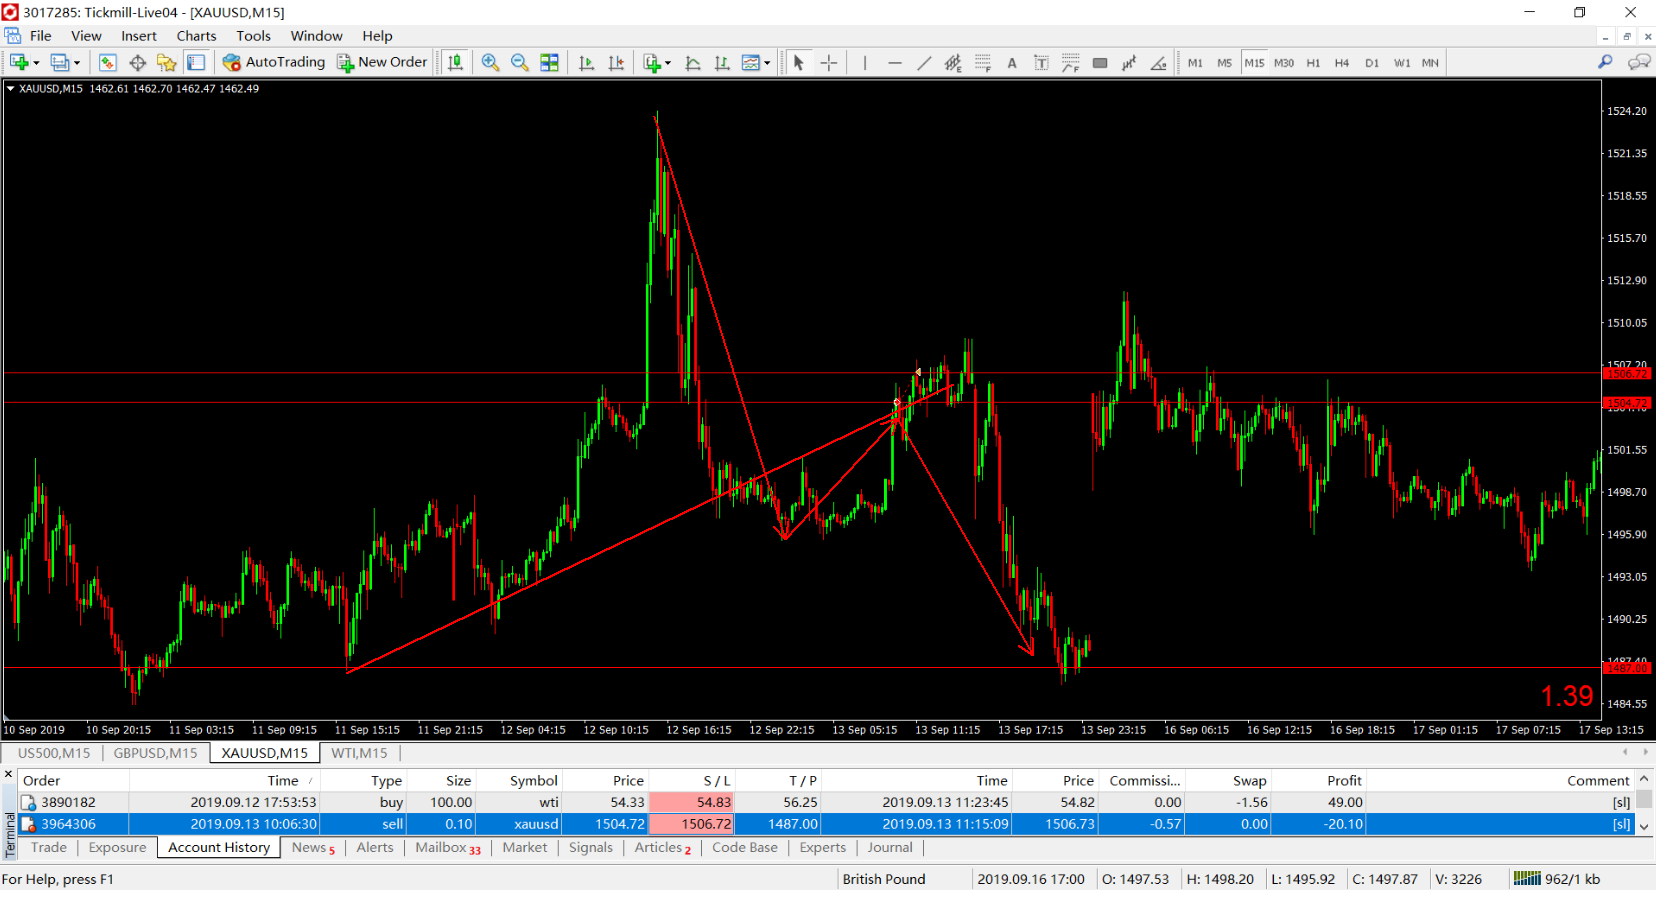Viewport: 1656px width, 897px height.
Task: Click the Zoom In magnifier icon
Action: tap(490, 62)
